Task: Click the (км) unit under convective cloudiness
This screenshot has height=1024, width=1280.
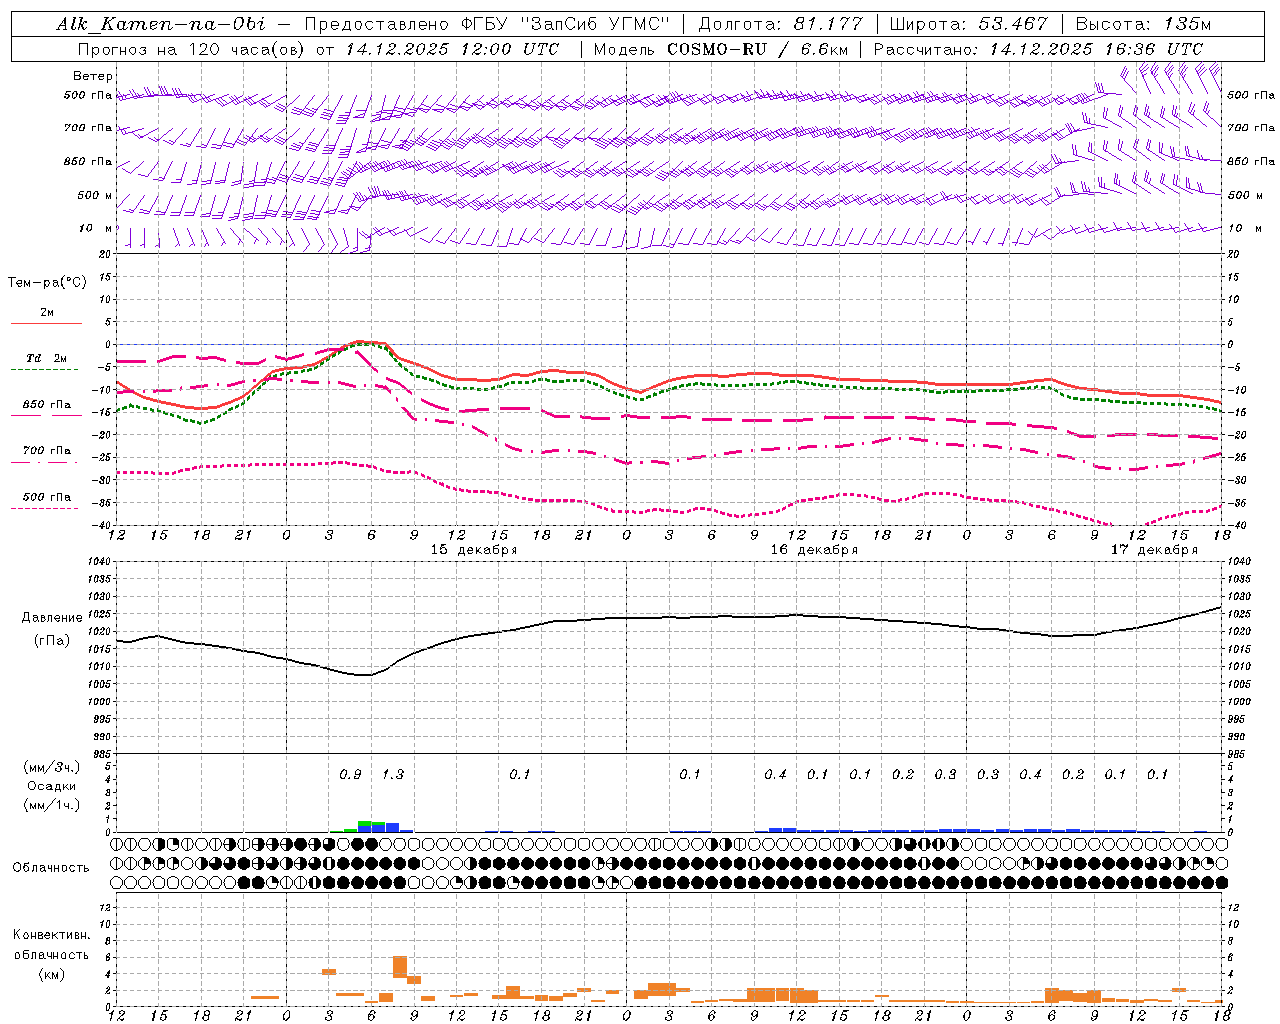Action: (x=51, y=974)
